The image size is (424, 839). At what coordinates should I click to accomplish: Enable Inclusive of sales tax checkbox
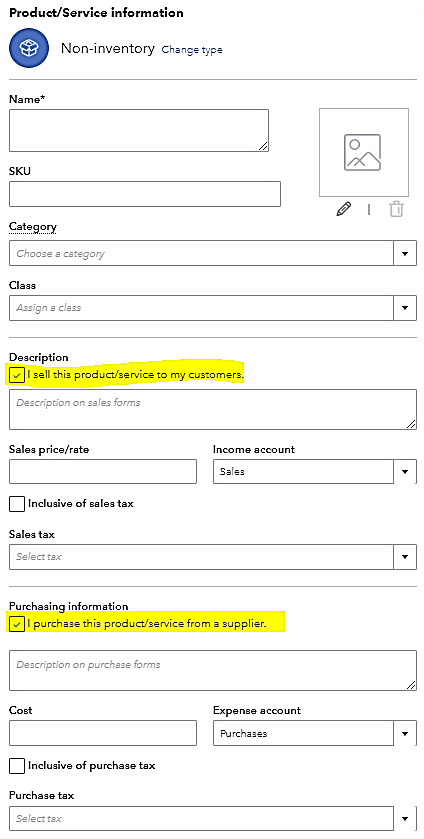(17, 504)
